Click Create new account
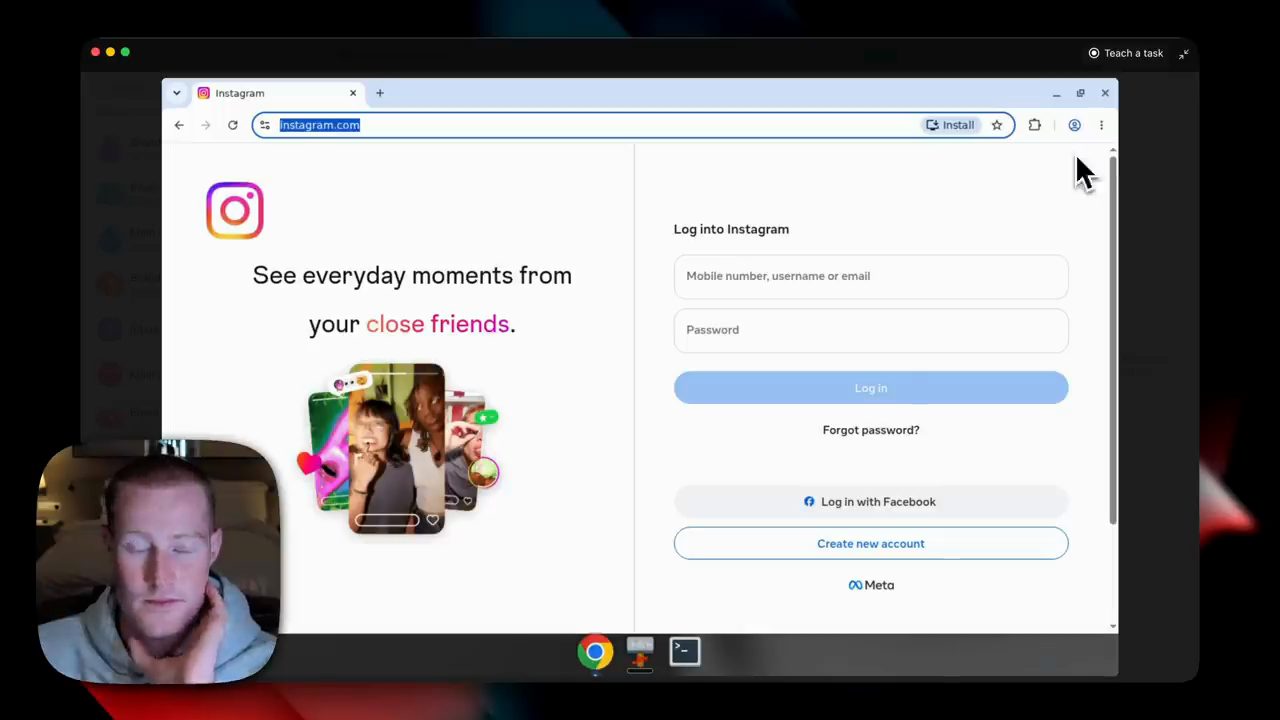 coord(871,544)
